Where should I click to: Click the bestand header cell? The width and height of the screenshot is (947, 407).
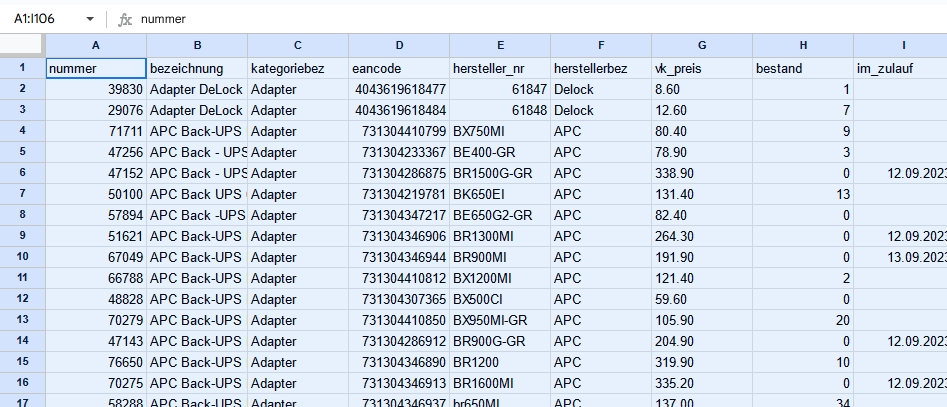[x=803, y=68]
